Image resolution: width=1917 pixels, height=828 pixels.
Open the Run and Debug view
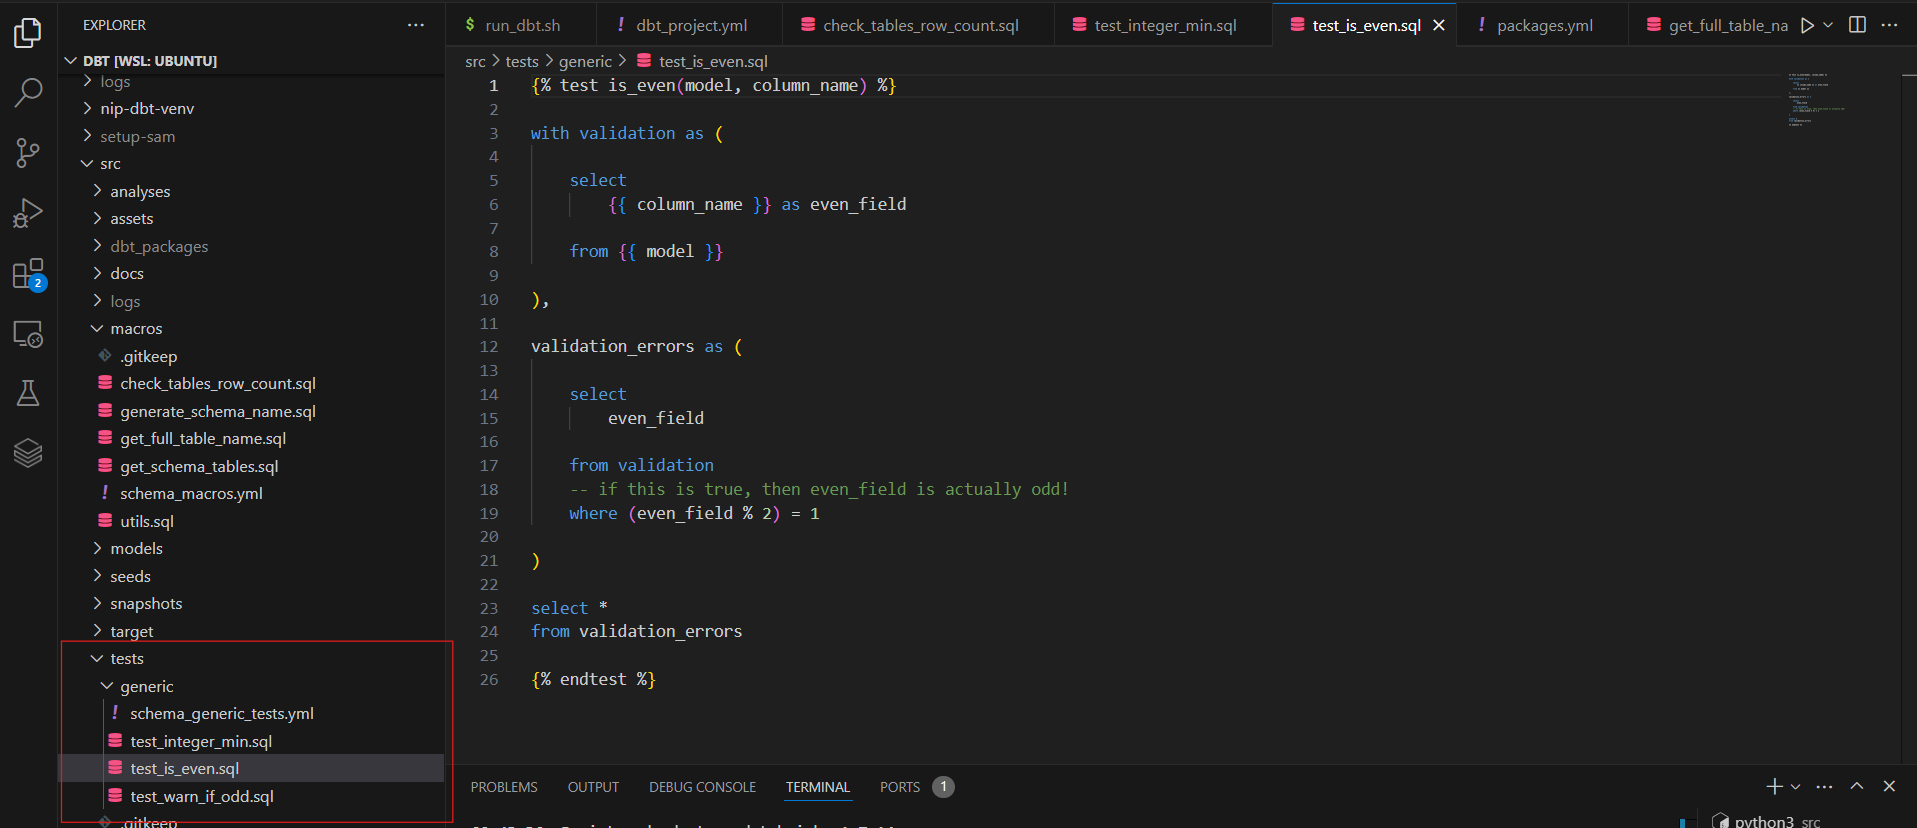click(x=28, y=213)
